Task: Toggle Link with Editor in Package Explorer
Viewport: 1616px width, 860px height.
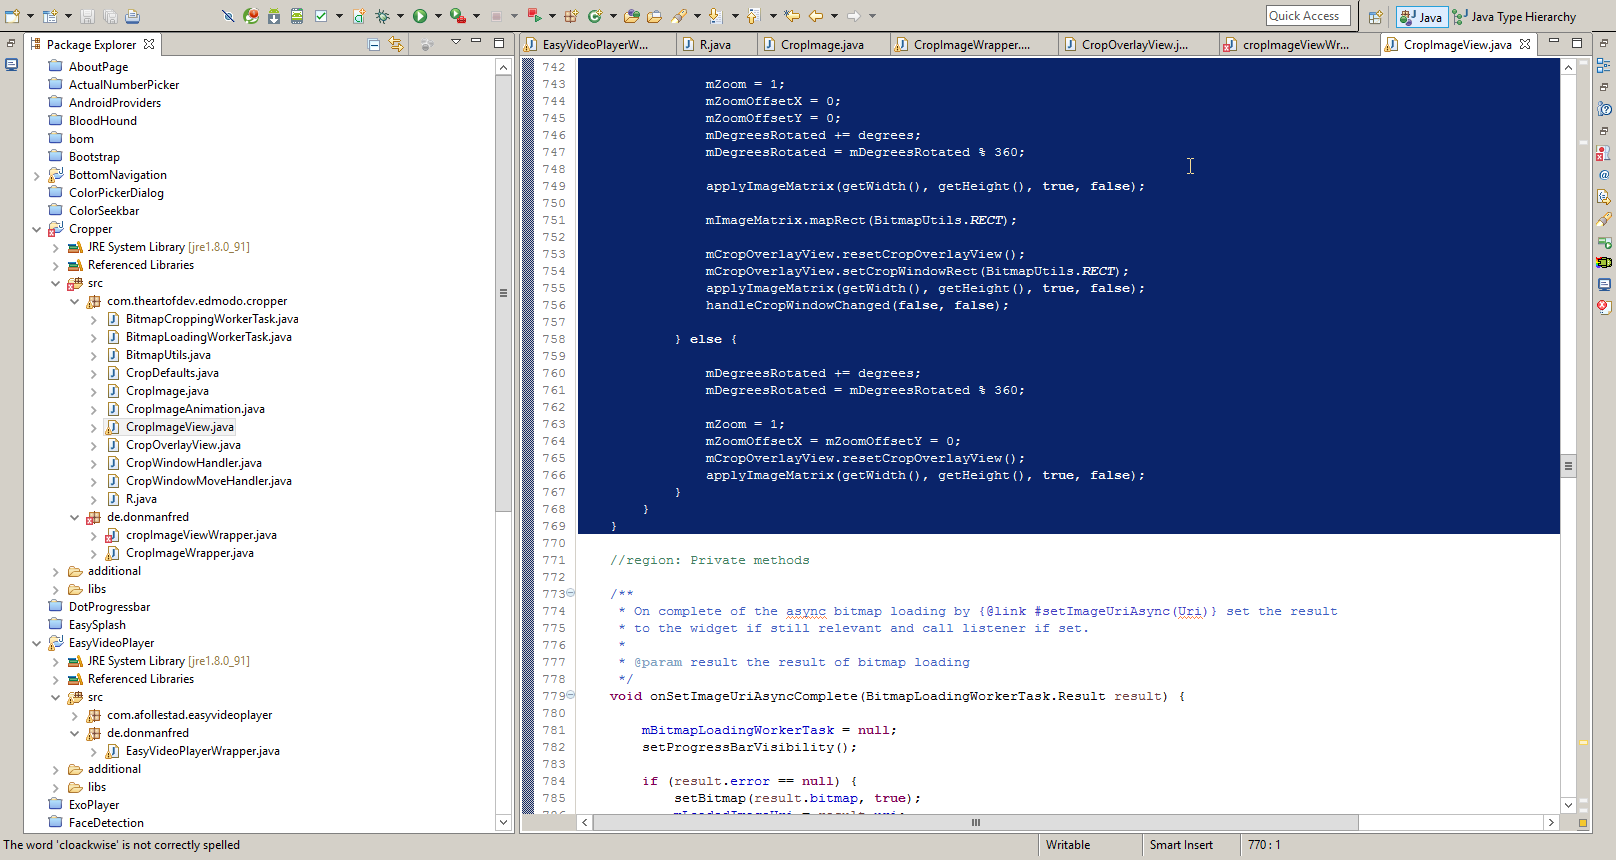Action: pyautogui.click(x=396, y=44)
